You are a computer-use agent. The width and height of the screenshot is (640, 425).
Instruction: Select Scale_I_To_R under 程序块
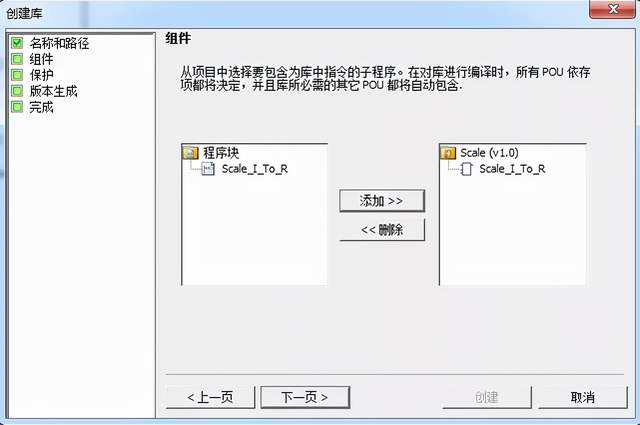(x=255, y=169)
